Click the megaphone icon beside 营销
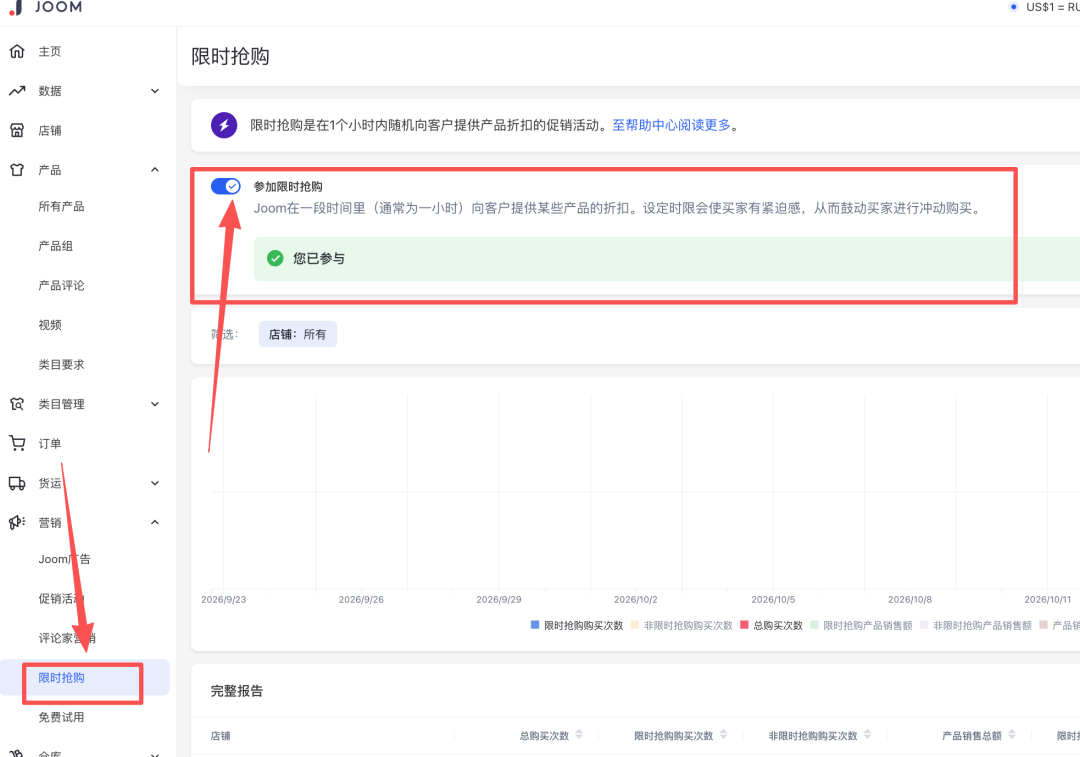 pos(17,522)
